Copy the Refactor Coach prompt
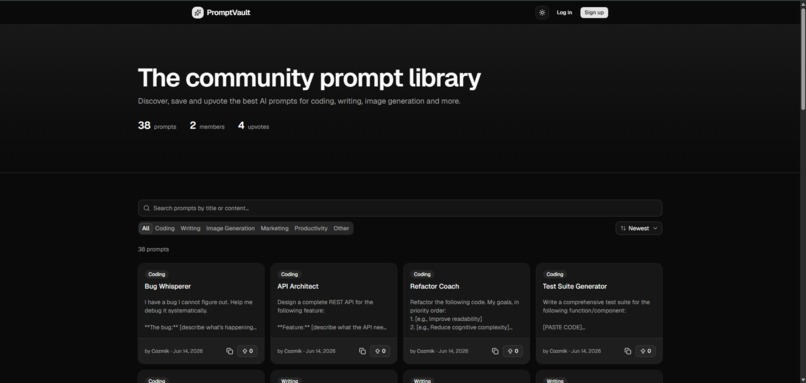Screen dimensions: 806x383 click(495, 351)
